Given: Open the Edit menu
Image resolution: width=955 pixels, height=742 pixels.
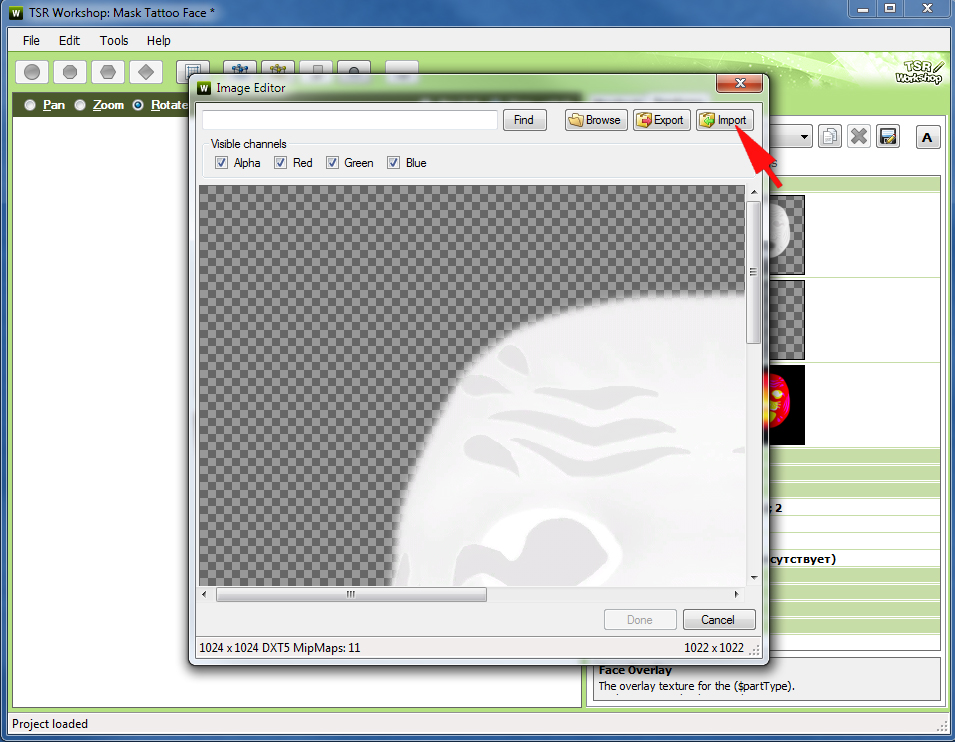Looking at the screenshot, I should click(x=69, y=41).
